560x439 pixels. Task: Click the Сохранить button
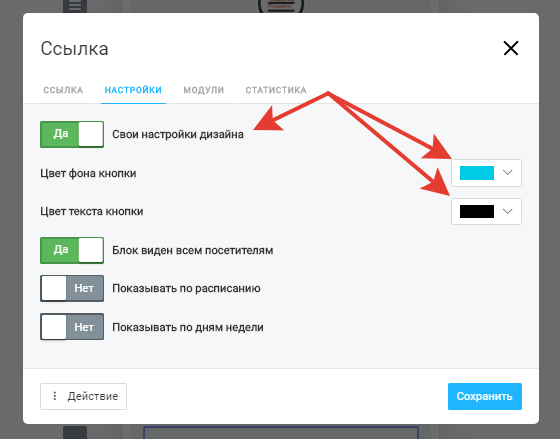485,396
